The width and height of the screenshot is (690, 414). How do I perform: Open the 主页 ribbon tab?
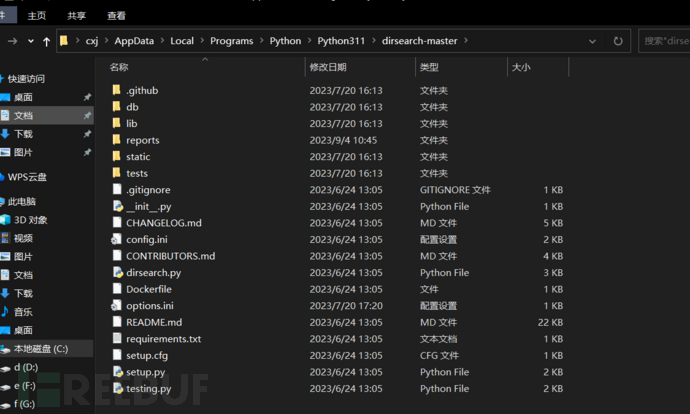click(37, 16)
